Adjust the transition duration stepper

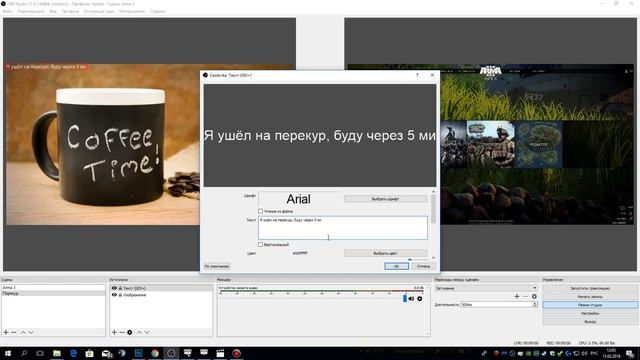(x=535, y=304)
